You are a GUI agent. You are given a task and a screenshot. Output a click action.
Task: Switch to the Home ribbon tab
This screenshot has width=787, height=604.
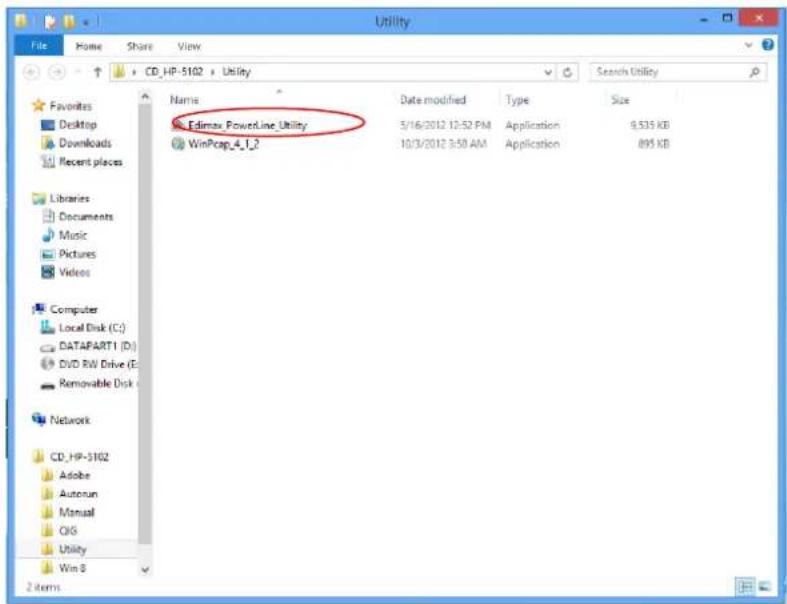coord(89,46)
